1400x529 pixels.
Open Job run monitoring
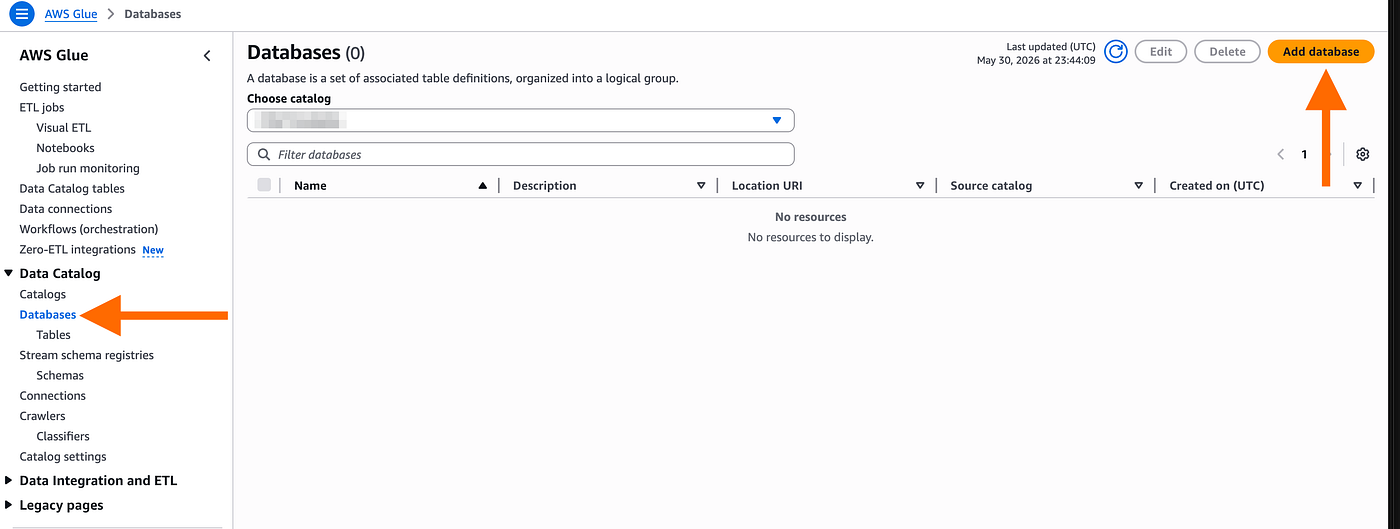coord(88,168)
